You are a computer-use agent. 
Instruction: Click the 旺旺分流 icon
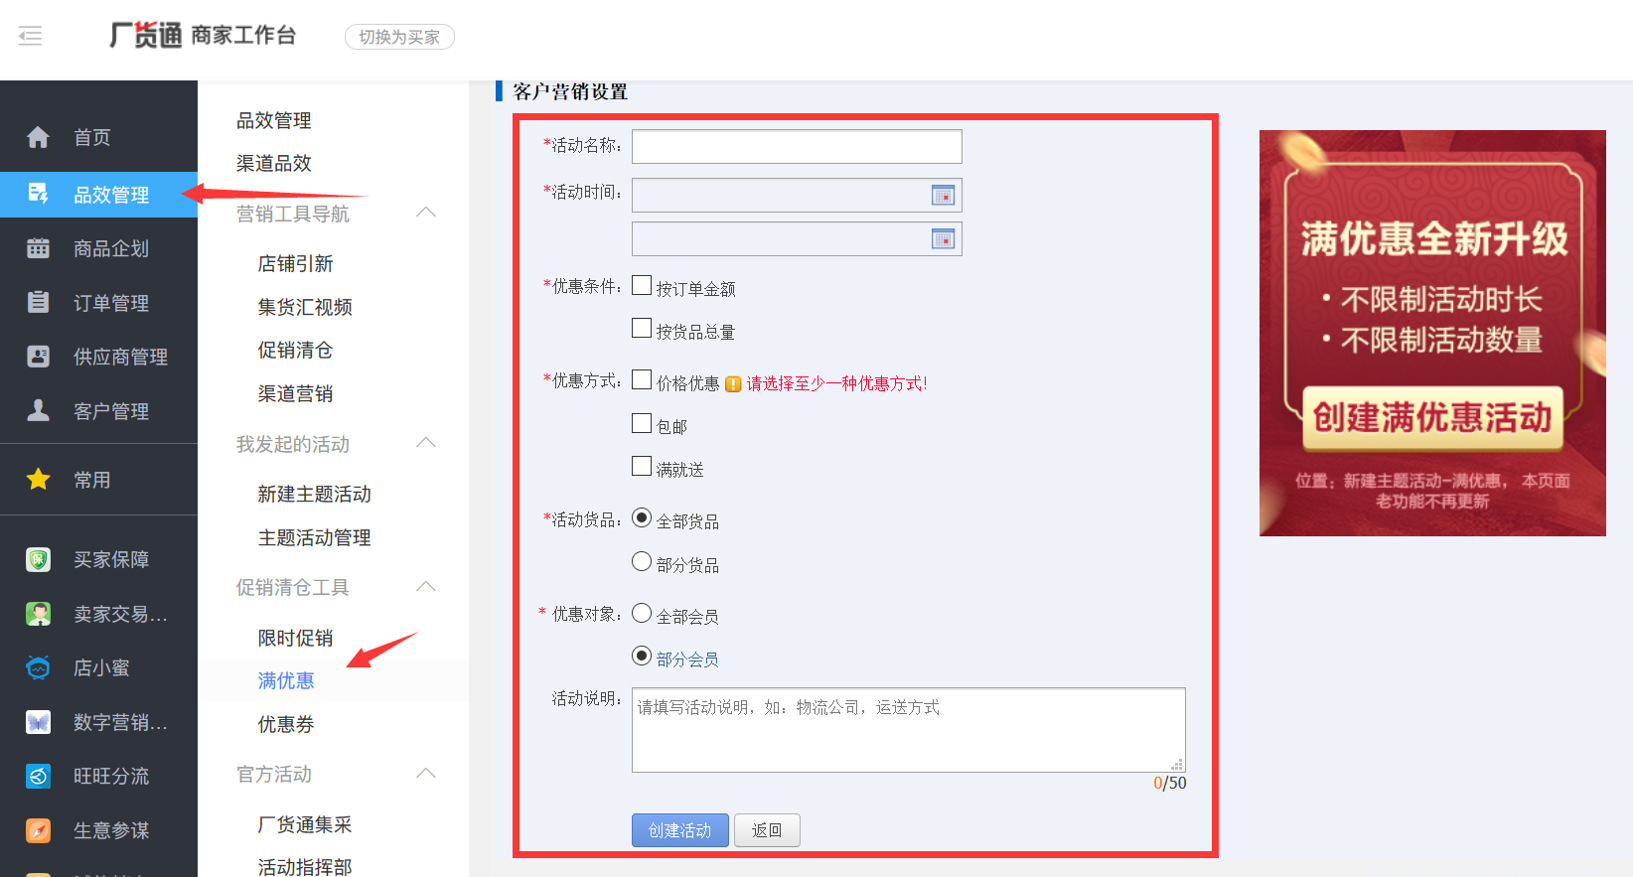tap(38, 776)
